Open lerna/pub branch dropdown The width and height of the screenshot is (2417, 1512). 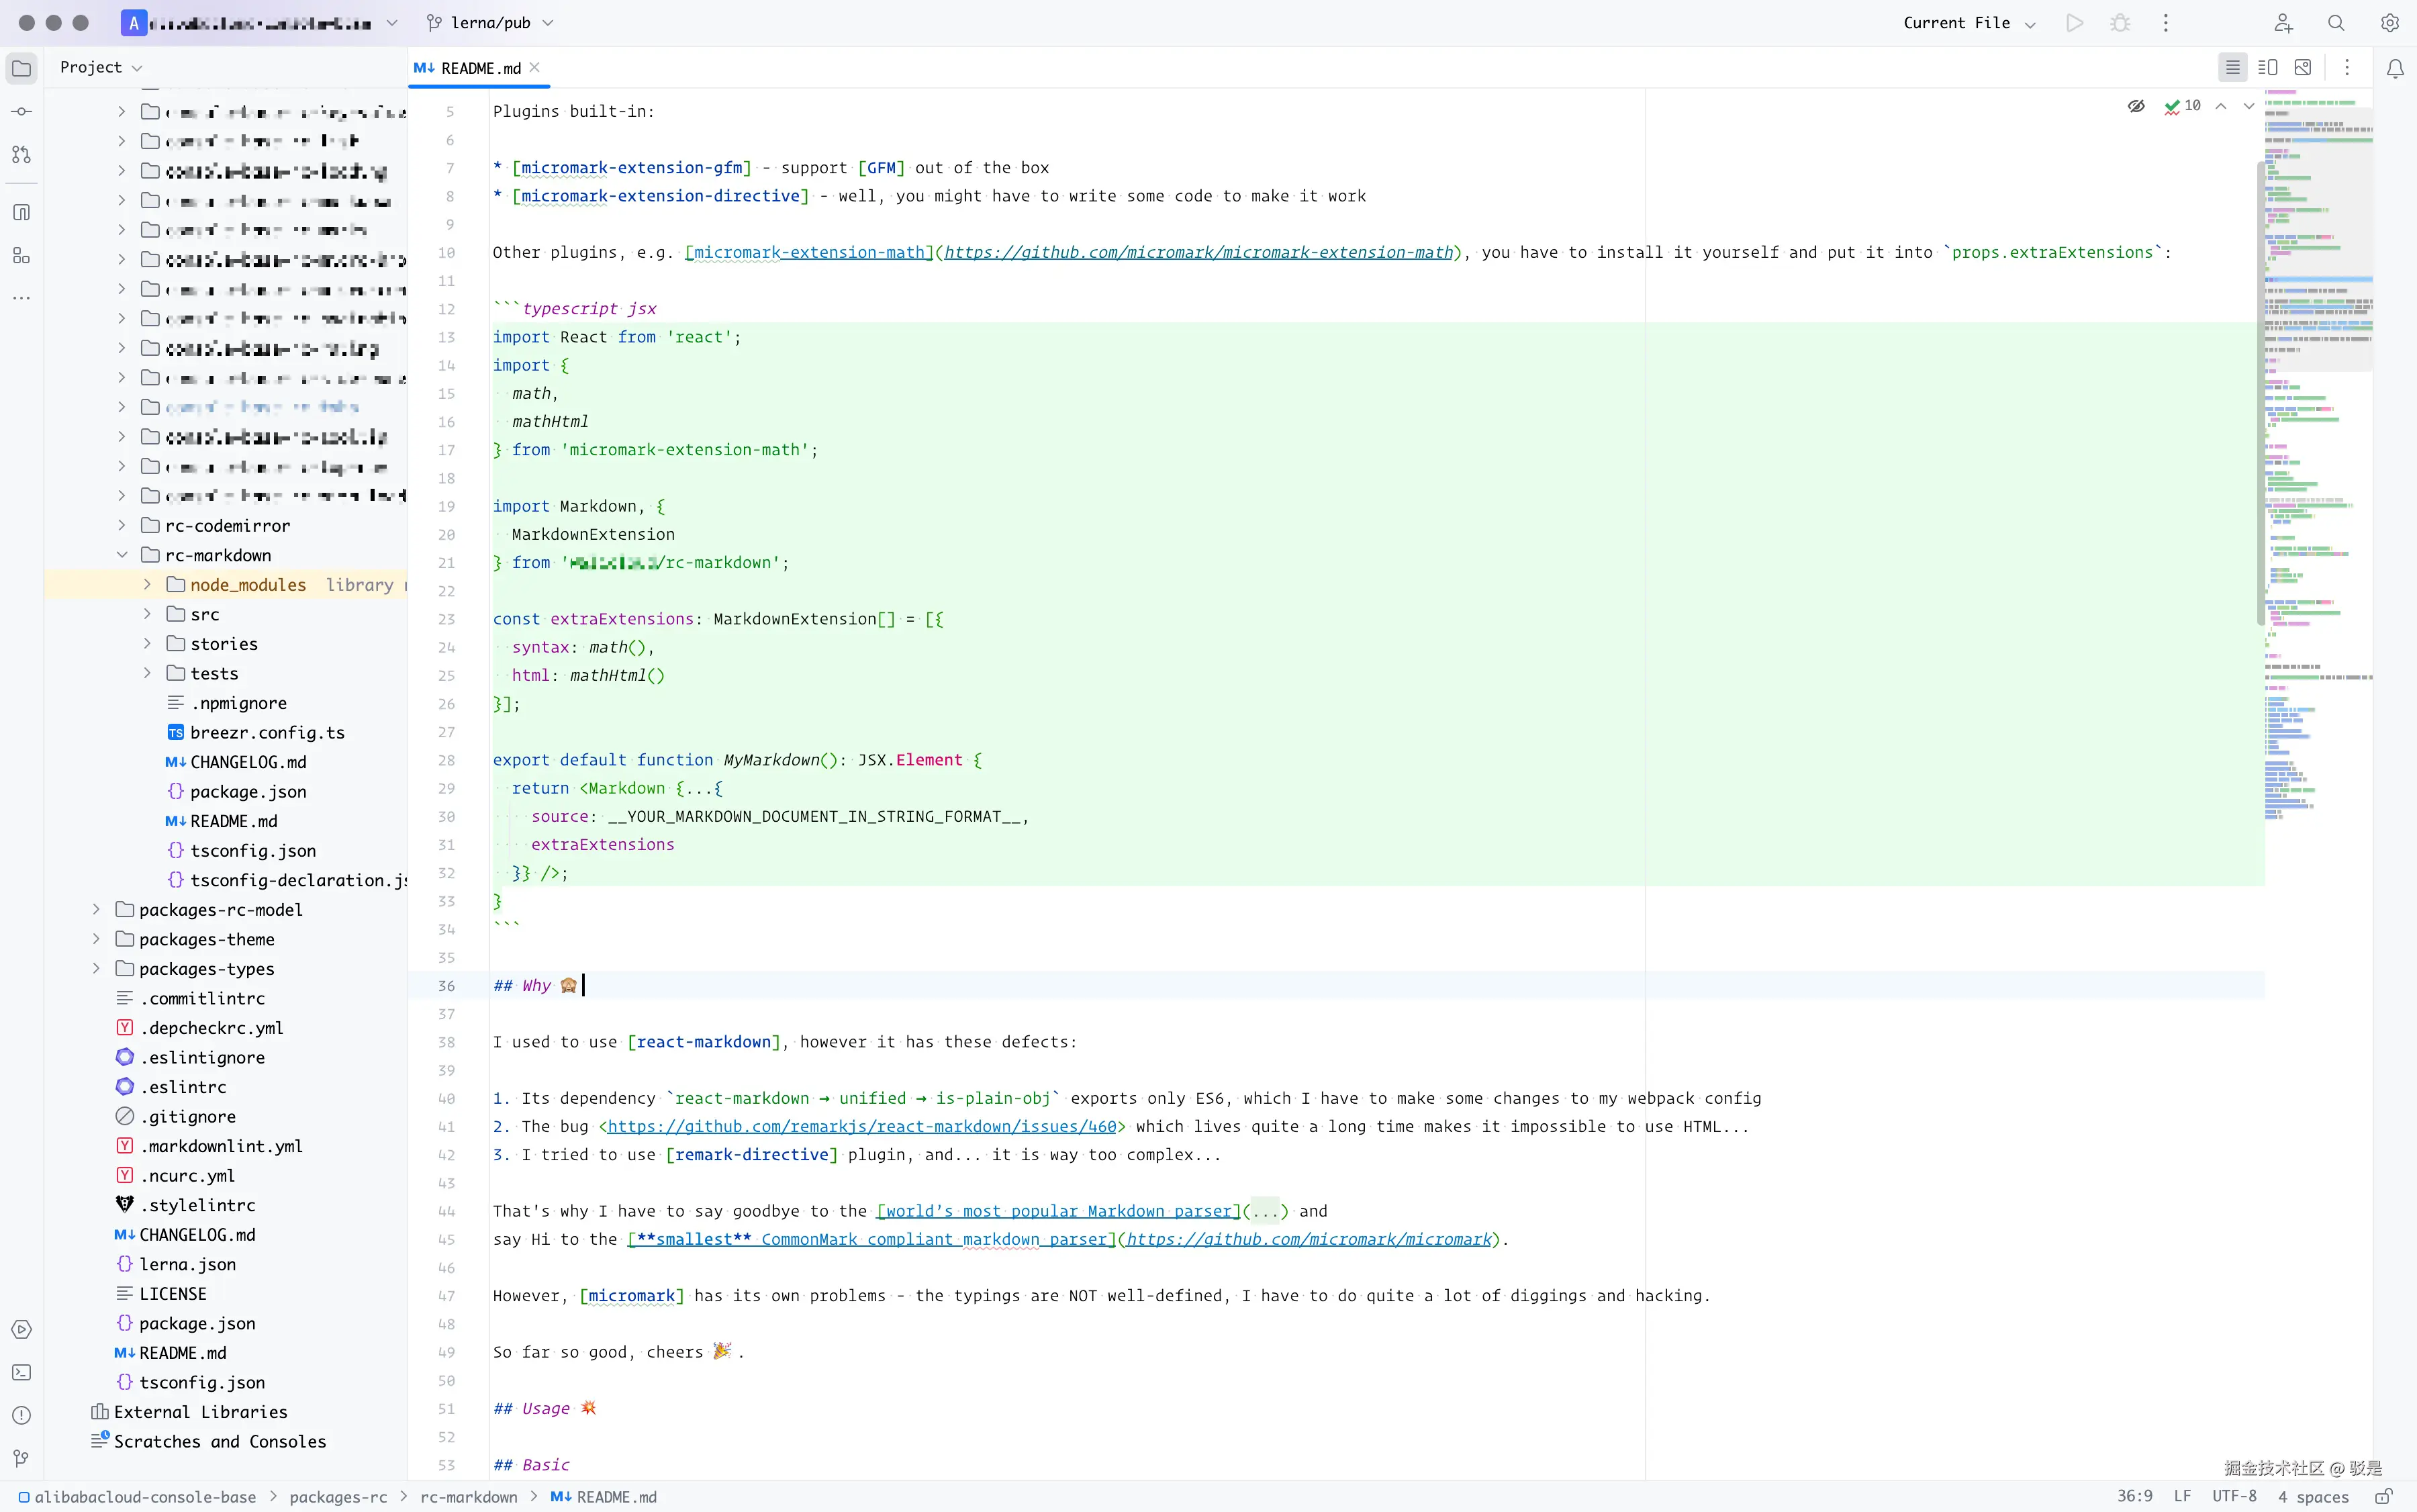click(490, 23)
